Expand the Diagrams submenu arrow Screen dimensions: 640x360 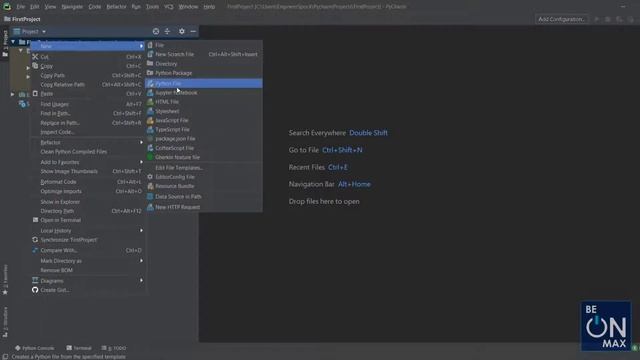(x=141, y=281)
